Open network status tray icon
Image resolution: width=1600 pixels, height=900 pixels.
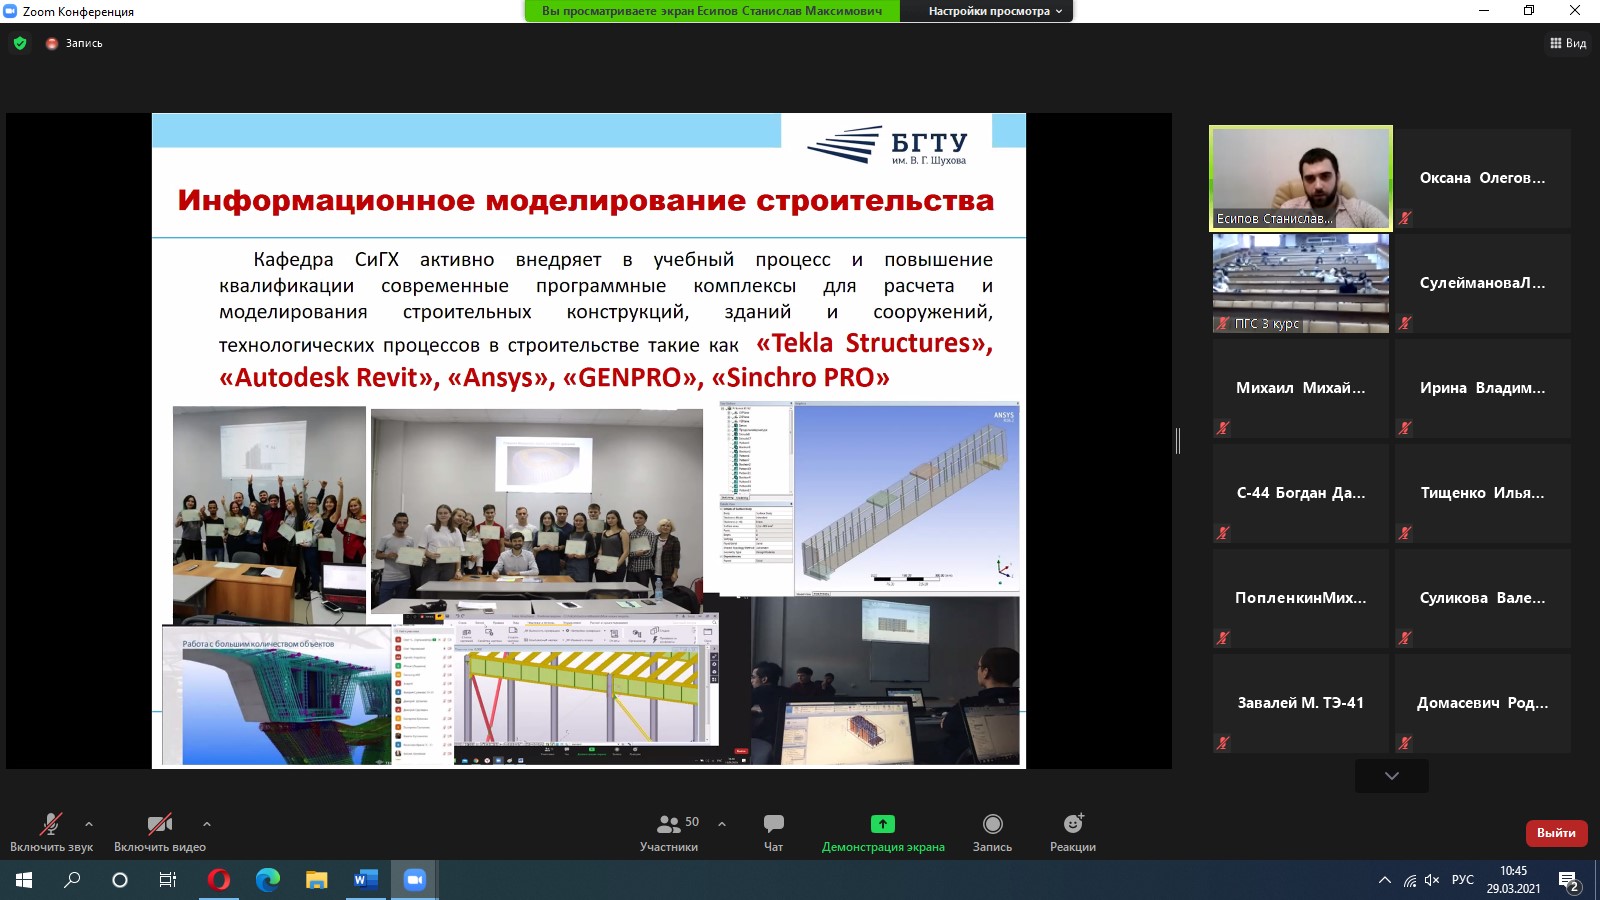[x=1410, y=880]
